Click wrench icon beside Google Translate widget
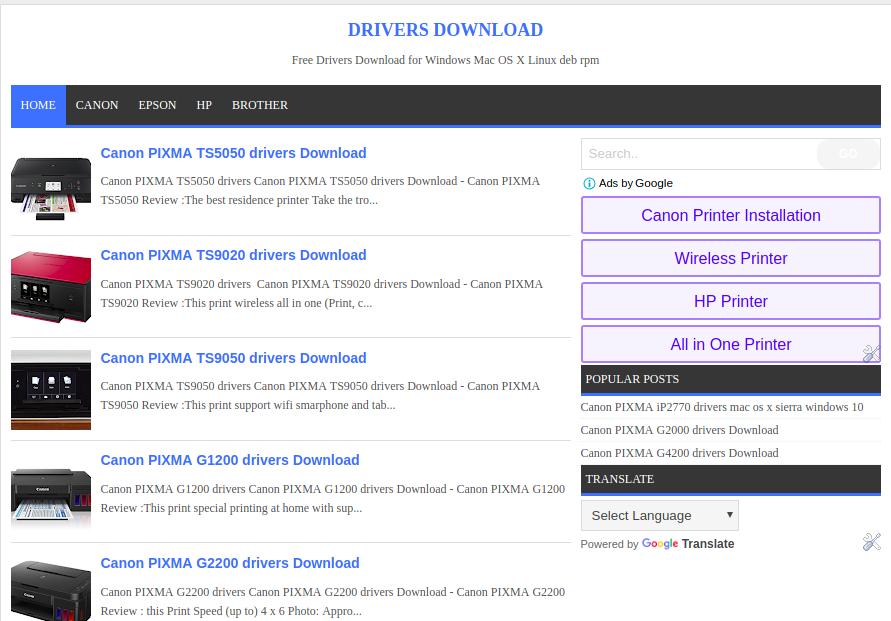The width and height of the screenshot is (891, 621). coord(871,542)
